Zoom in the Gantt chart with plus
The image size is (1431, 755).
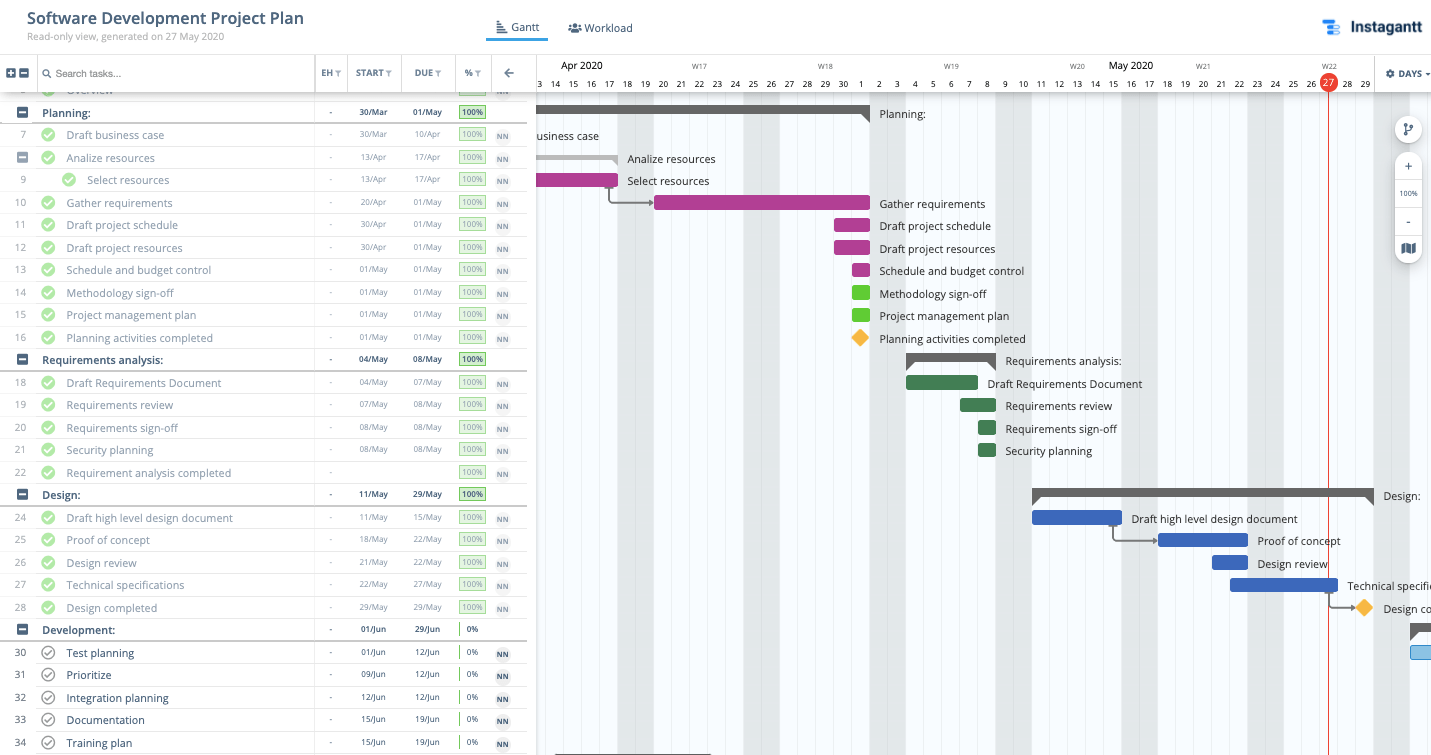click(x=1408, y=167)
